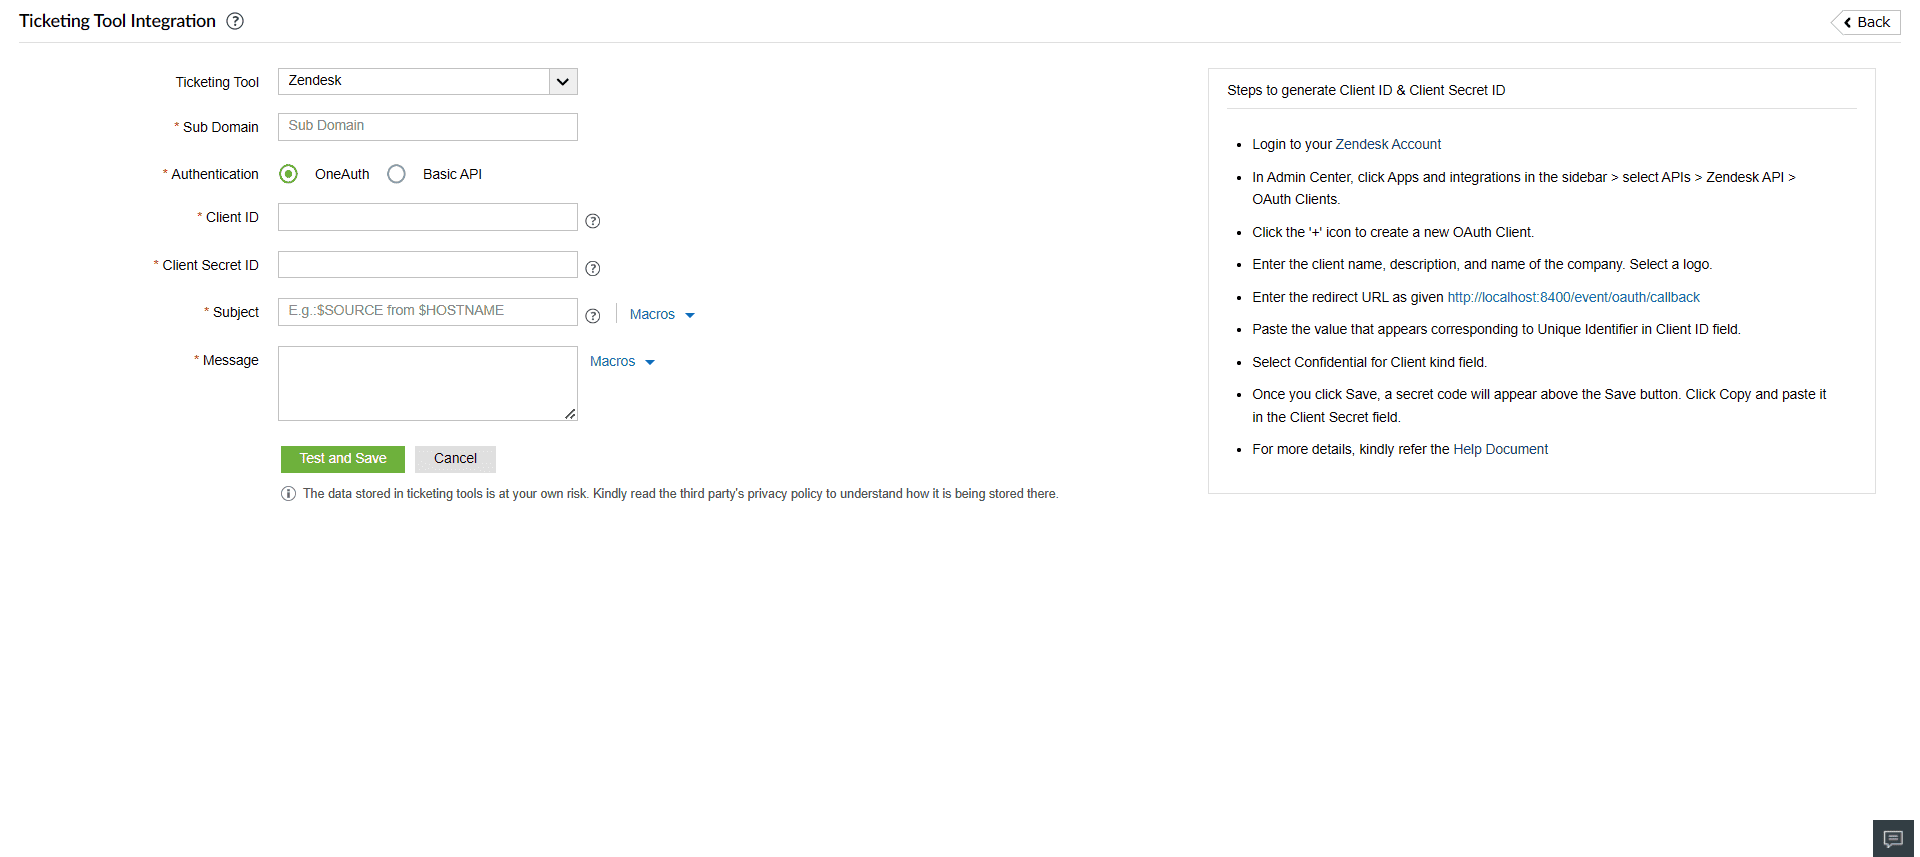Screen dimensions: 1920x857
Task: Click the 'Select Confidential for Client kind field.' step
Action: (x=1369, y=362)
